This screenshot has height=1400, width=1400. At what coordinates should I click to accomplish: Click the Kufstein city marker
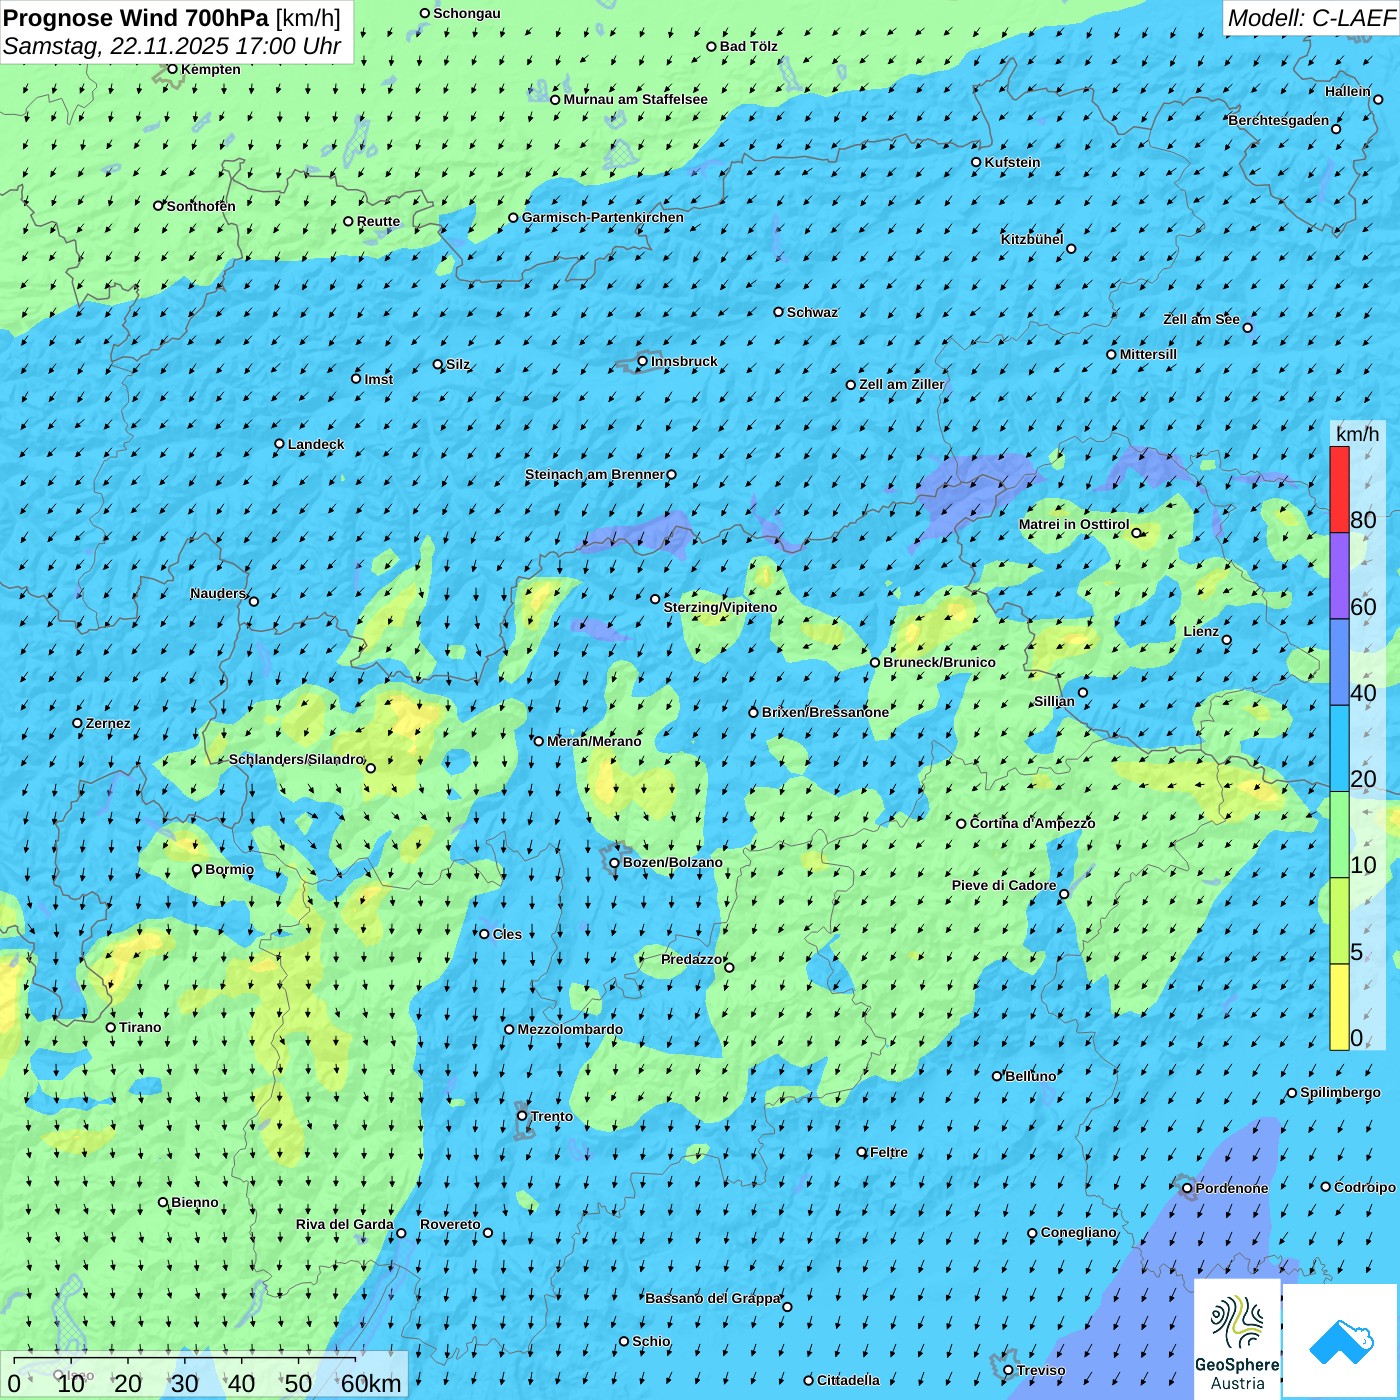point(977,162)
